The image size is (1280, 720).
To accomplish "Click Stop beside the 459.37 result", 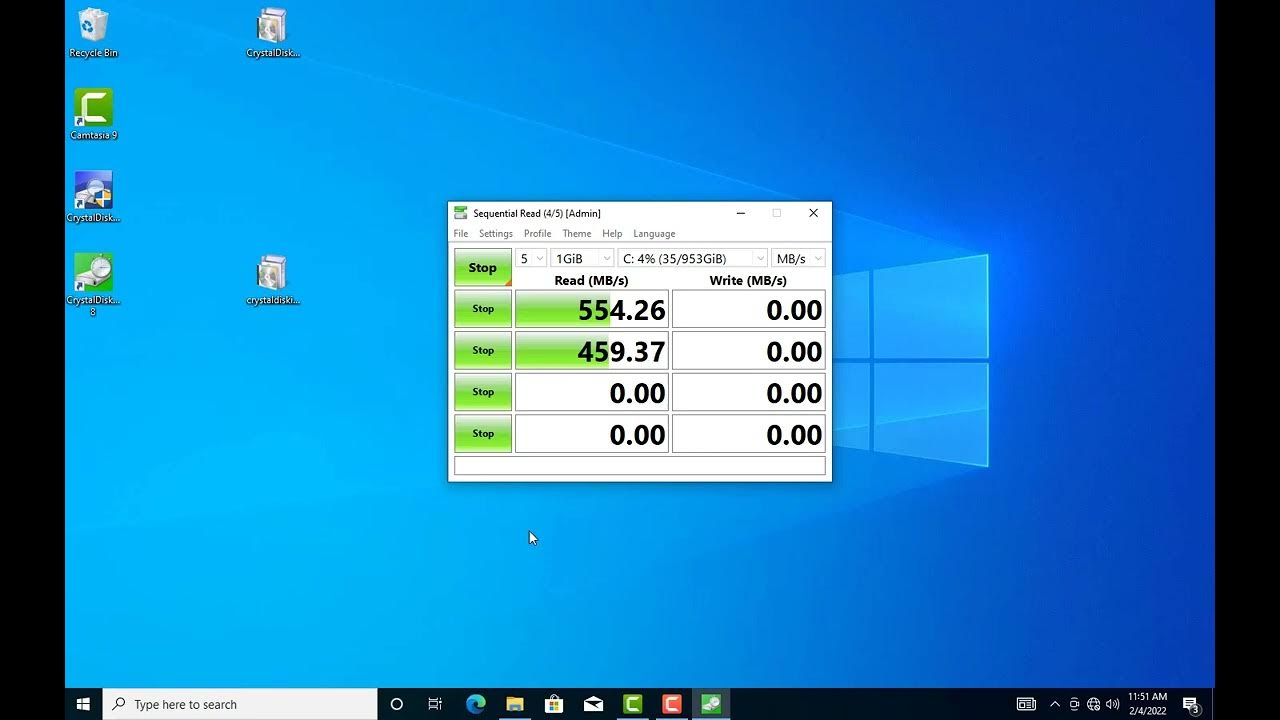I will pos(483,350).
